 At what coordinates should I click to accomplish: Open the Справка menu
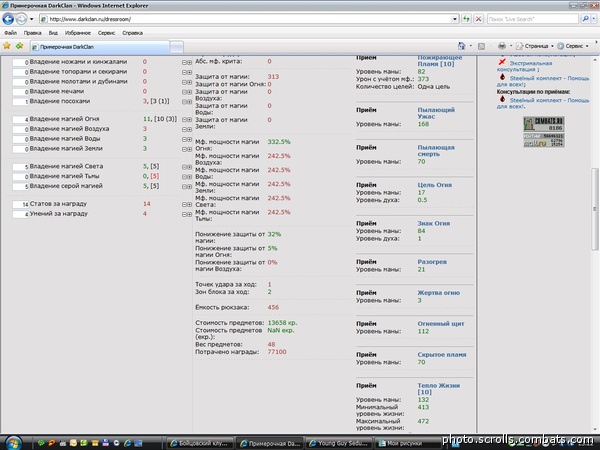point(132,33)
